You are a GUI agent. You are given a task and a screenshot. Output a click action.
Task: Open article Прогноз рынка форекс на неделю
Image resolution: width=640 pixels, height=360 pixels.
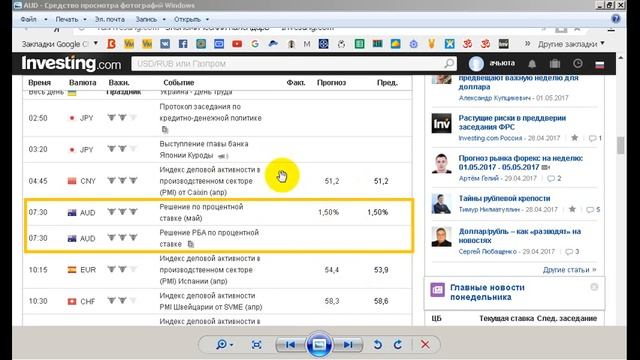coord(520,162)
